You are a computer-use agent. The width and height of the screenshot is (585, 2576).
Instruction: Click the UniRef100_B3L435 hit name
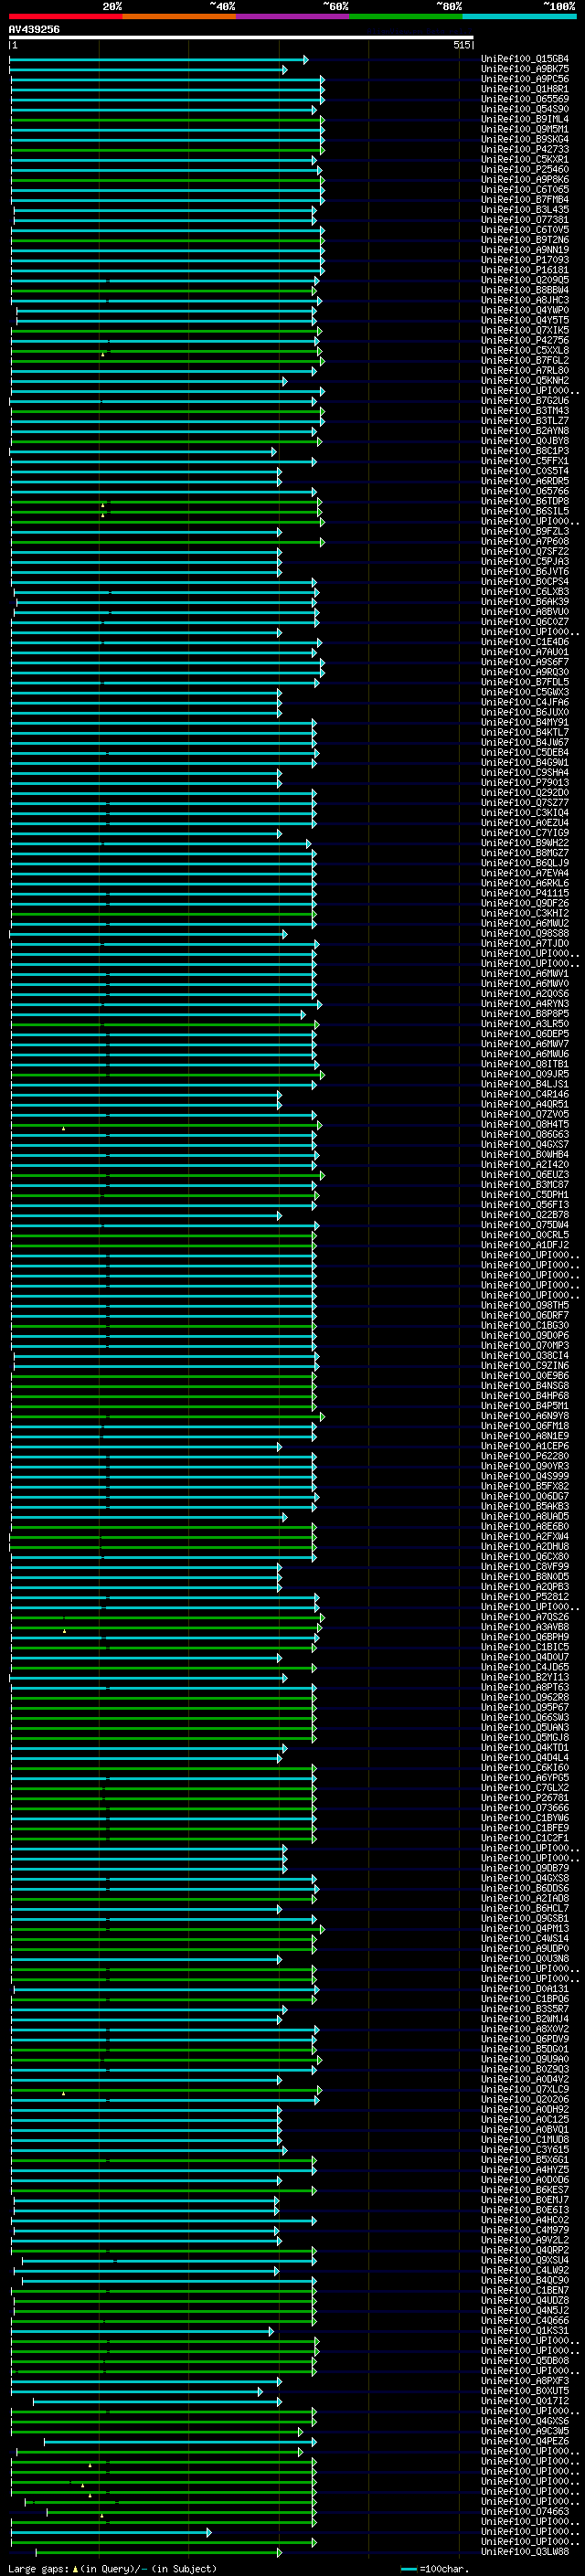click(x=525, y=209)
